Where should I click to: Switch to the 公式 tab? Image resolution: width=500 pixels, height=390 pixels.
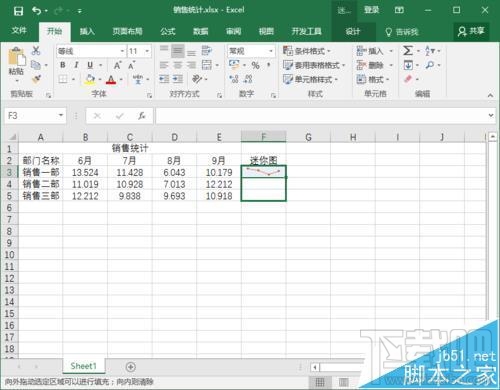point(168,31)
